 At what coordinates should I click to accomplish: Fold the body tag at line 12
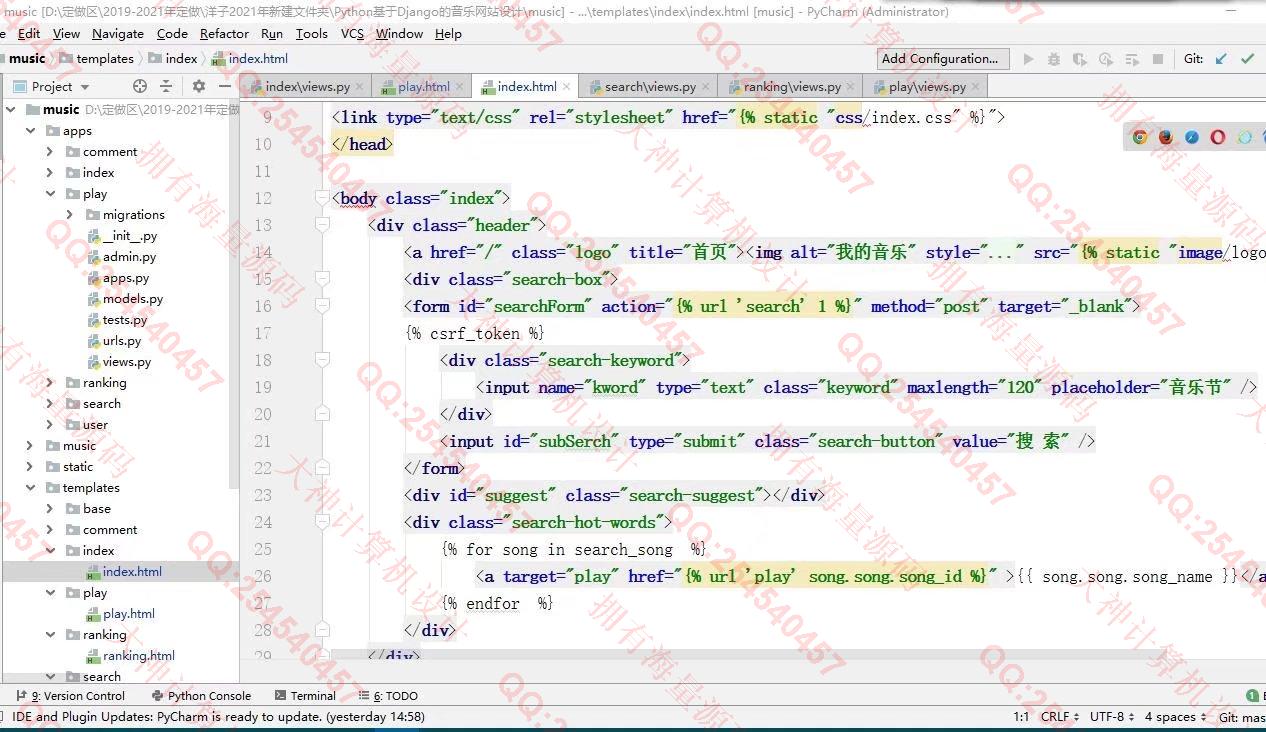[x=322, y=198]
